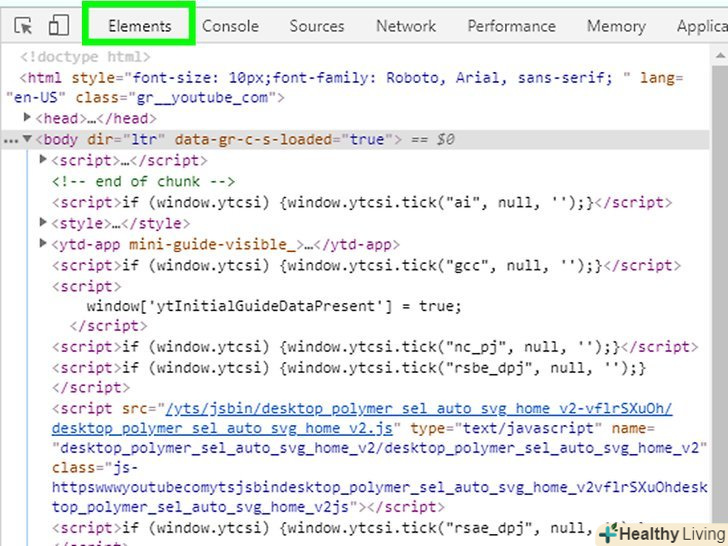Click the three-dot actions beside body element

tap(11, 140)
